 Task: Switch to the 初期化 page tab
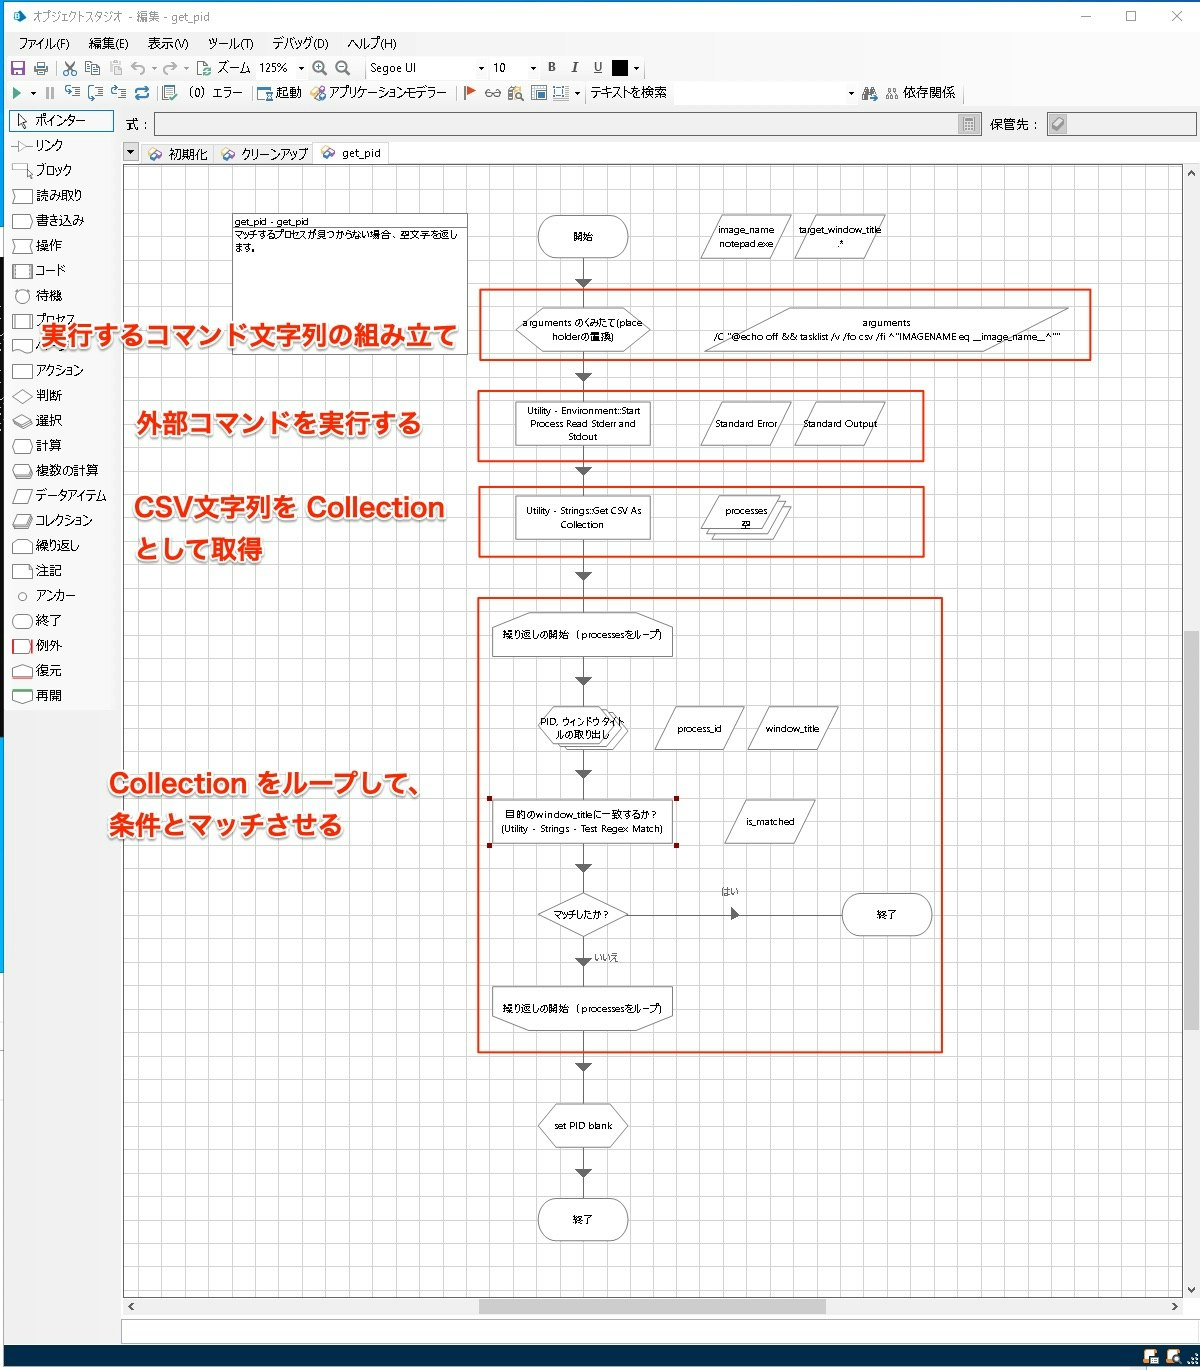coord(178,153)
